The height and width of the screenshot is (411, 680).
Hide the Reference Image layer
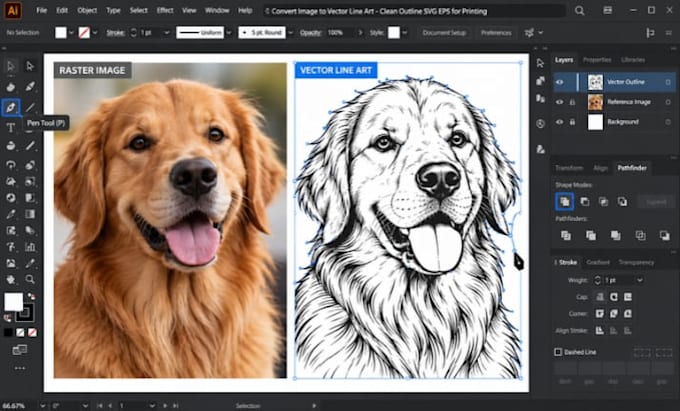click(x=560, y=102)
